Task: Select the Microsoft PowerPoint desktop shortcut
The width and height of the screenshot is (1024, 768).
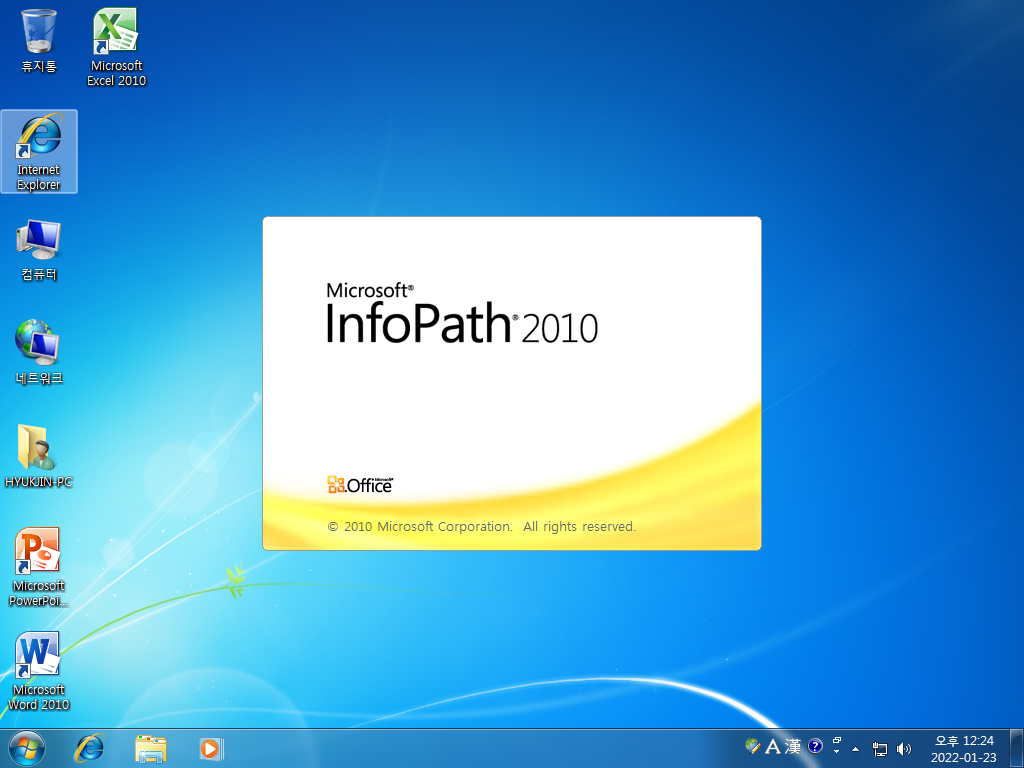Action: 39,567
